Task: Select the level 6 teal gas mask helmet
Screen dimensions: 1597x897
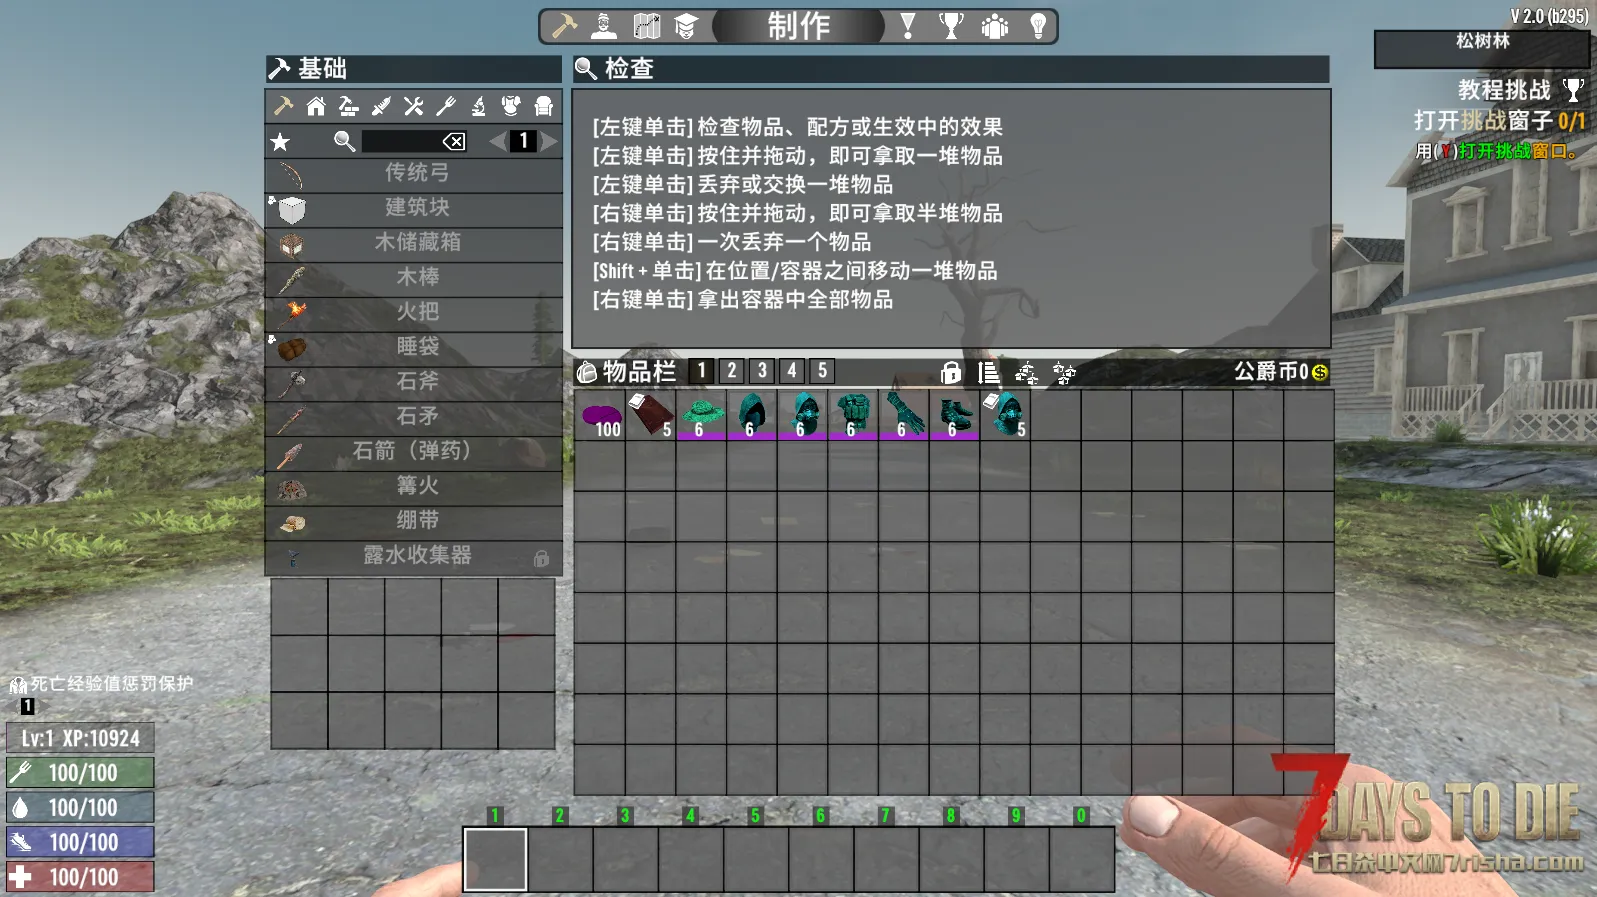Action: click(803, 415)
